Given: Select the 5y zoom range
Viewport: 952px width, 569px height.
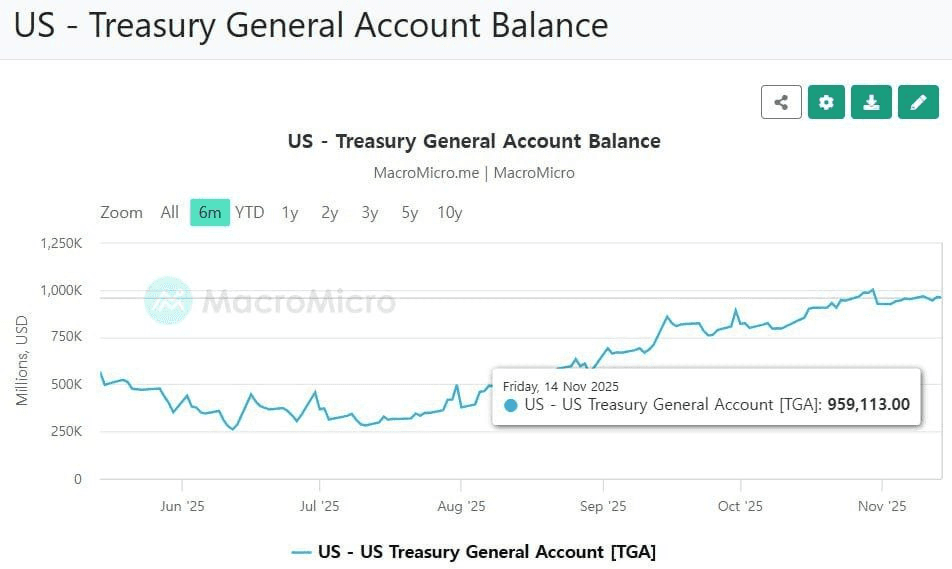Looking at the screenshot, I should point(410,212).
